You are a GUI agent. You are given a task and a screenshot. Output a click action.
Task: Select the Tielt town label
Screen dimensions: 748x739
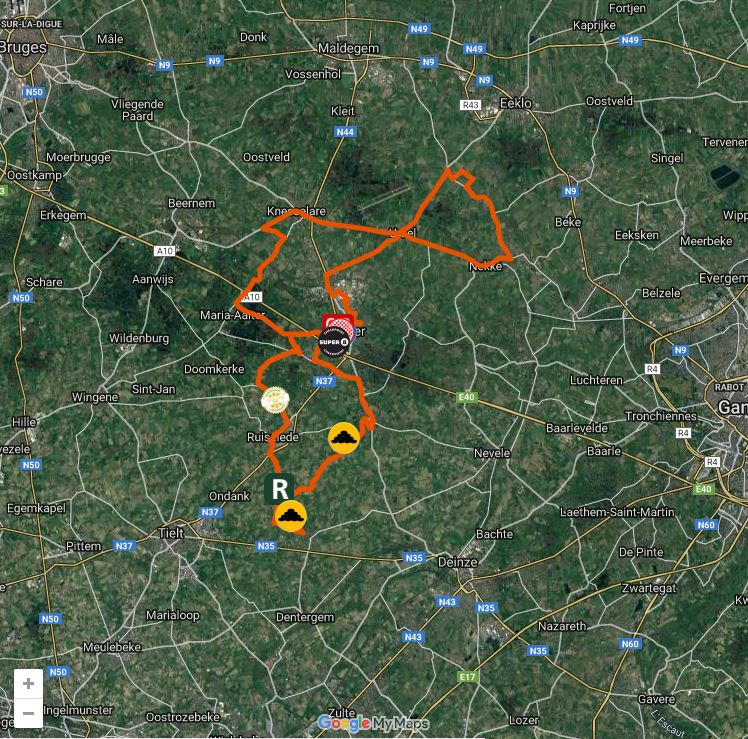coord(171,533)
